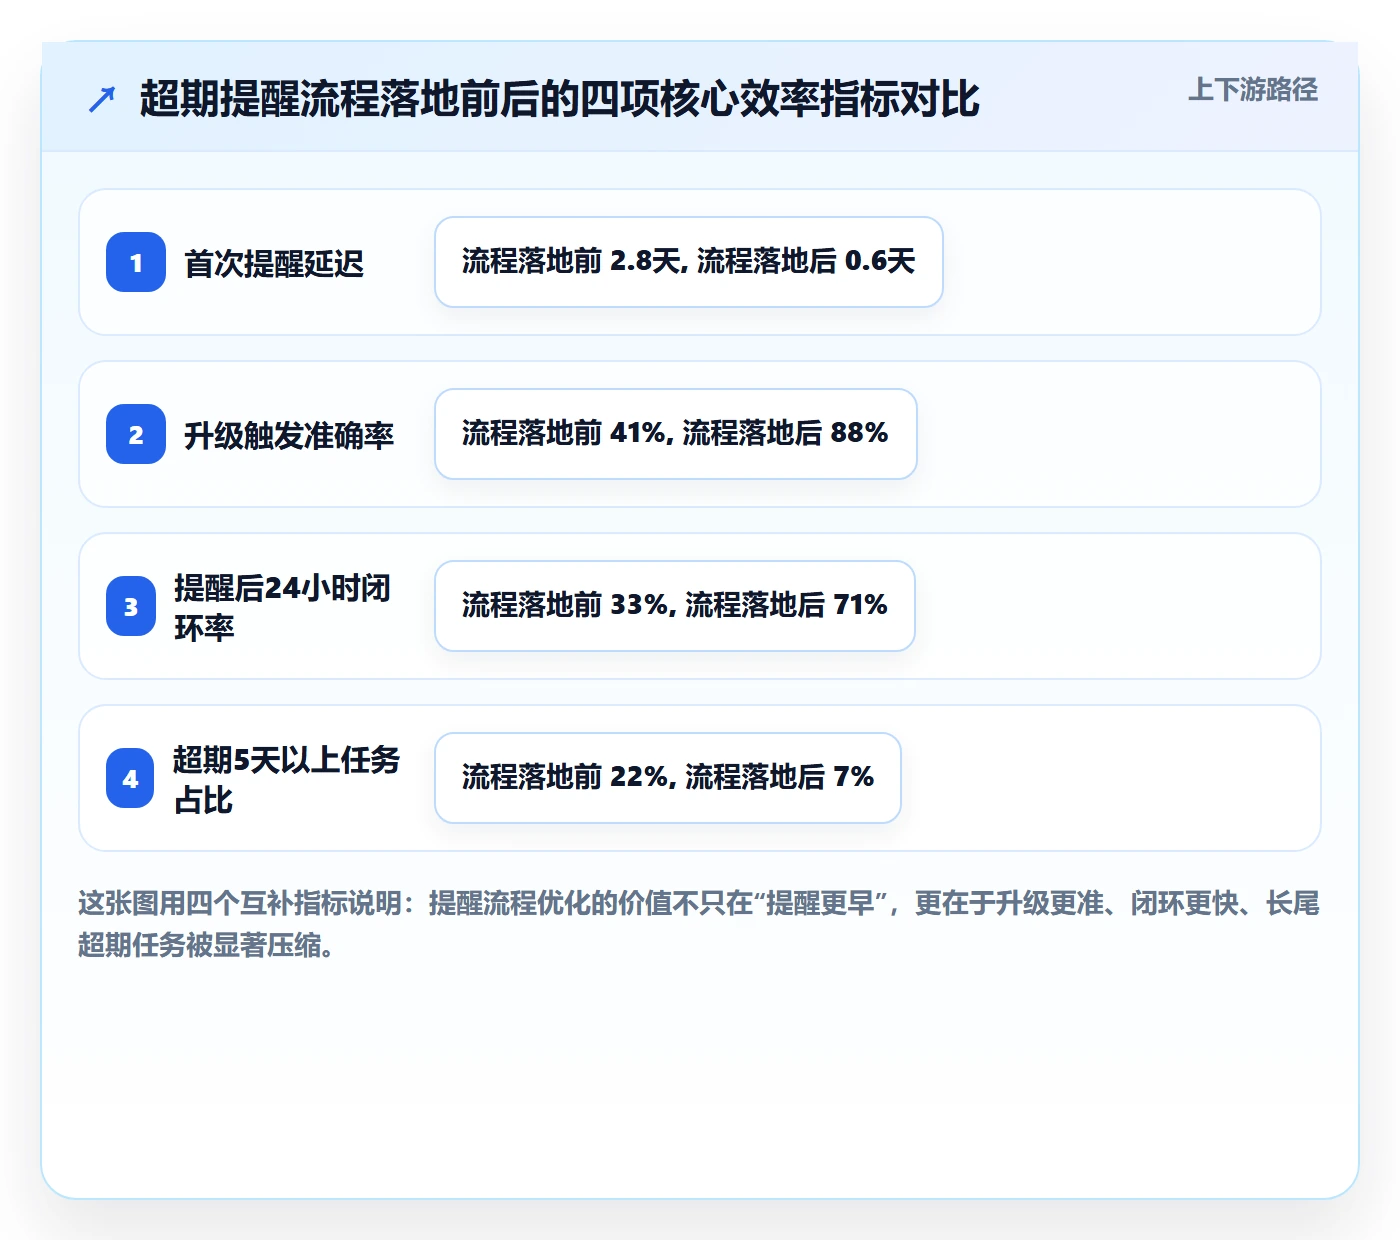
Task: Click the title 超期提醒流程落地前后的四项核心效率指标对比
Action: coord(560,99)
